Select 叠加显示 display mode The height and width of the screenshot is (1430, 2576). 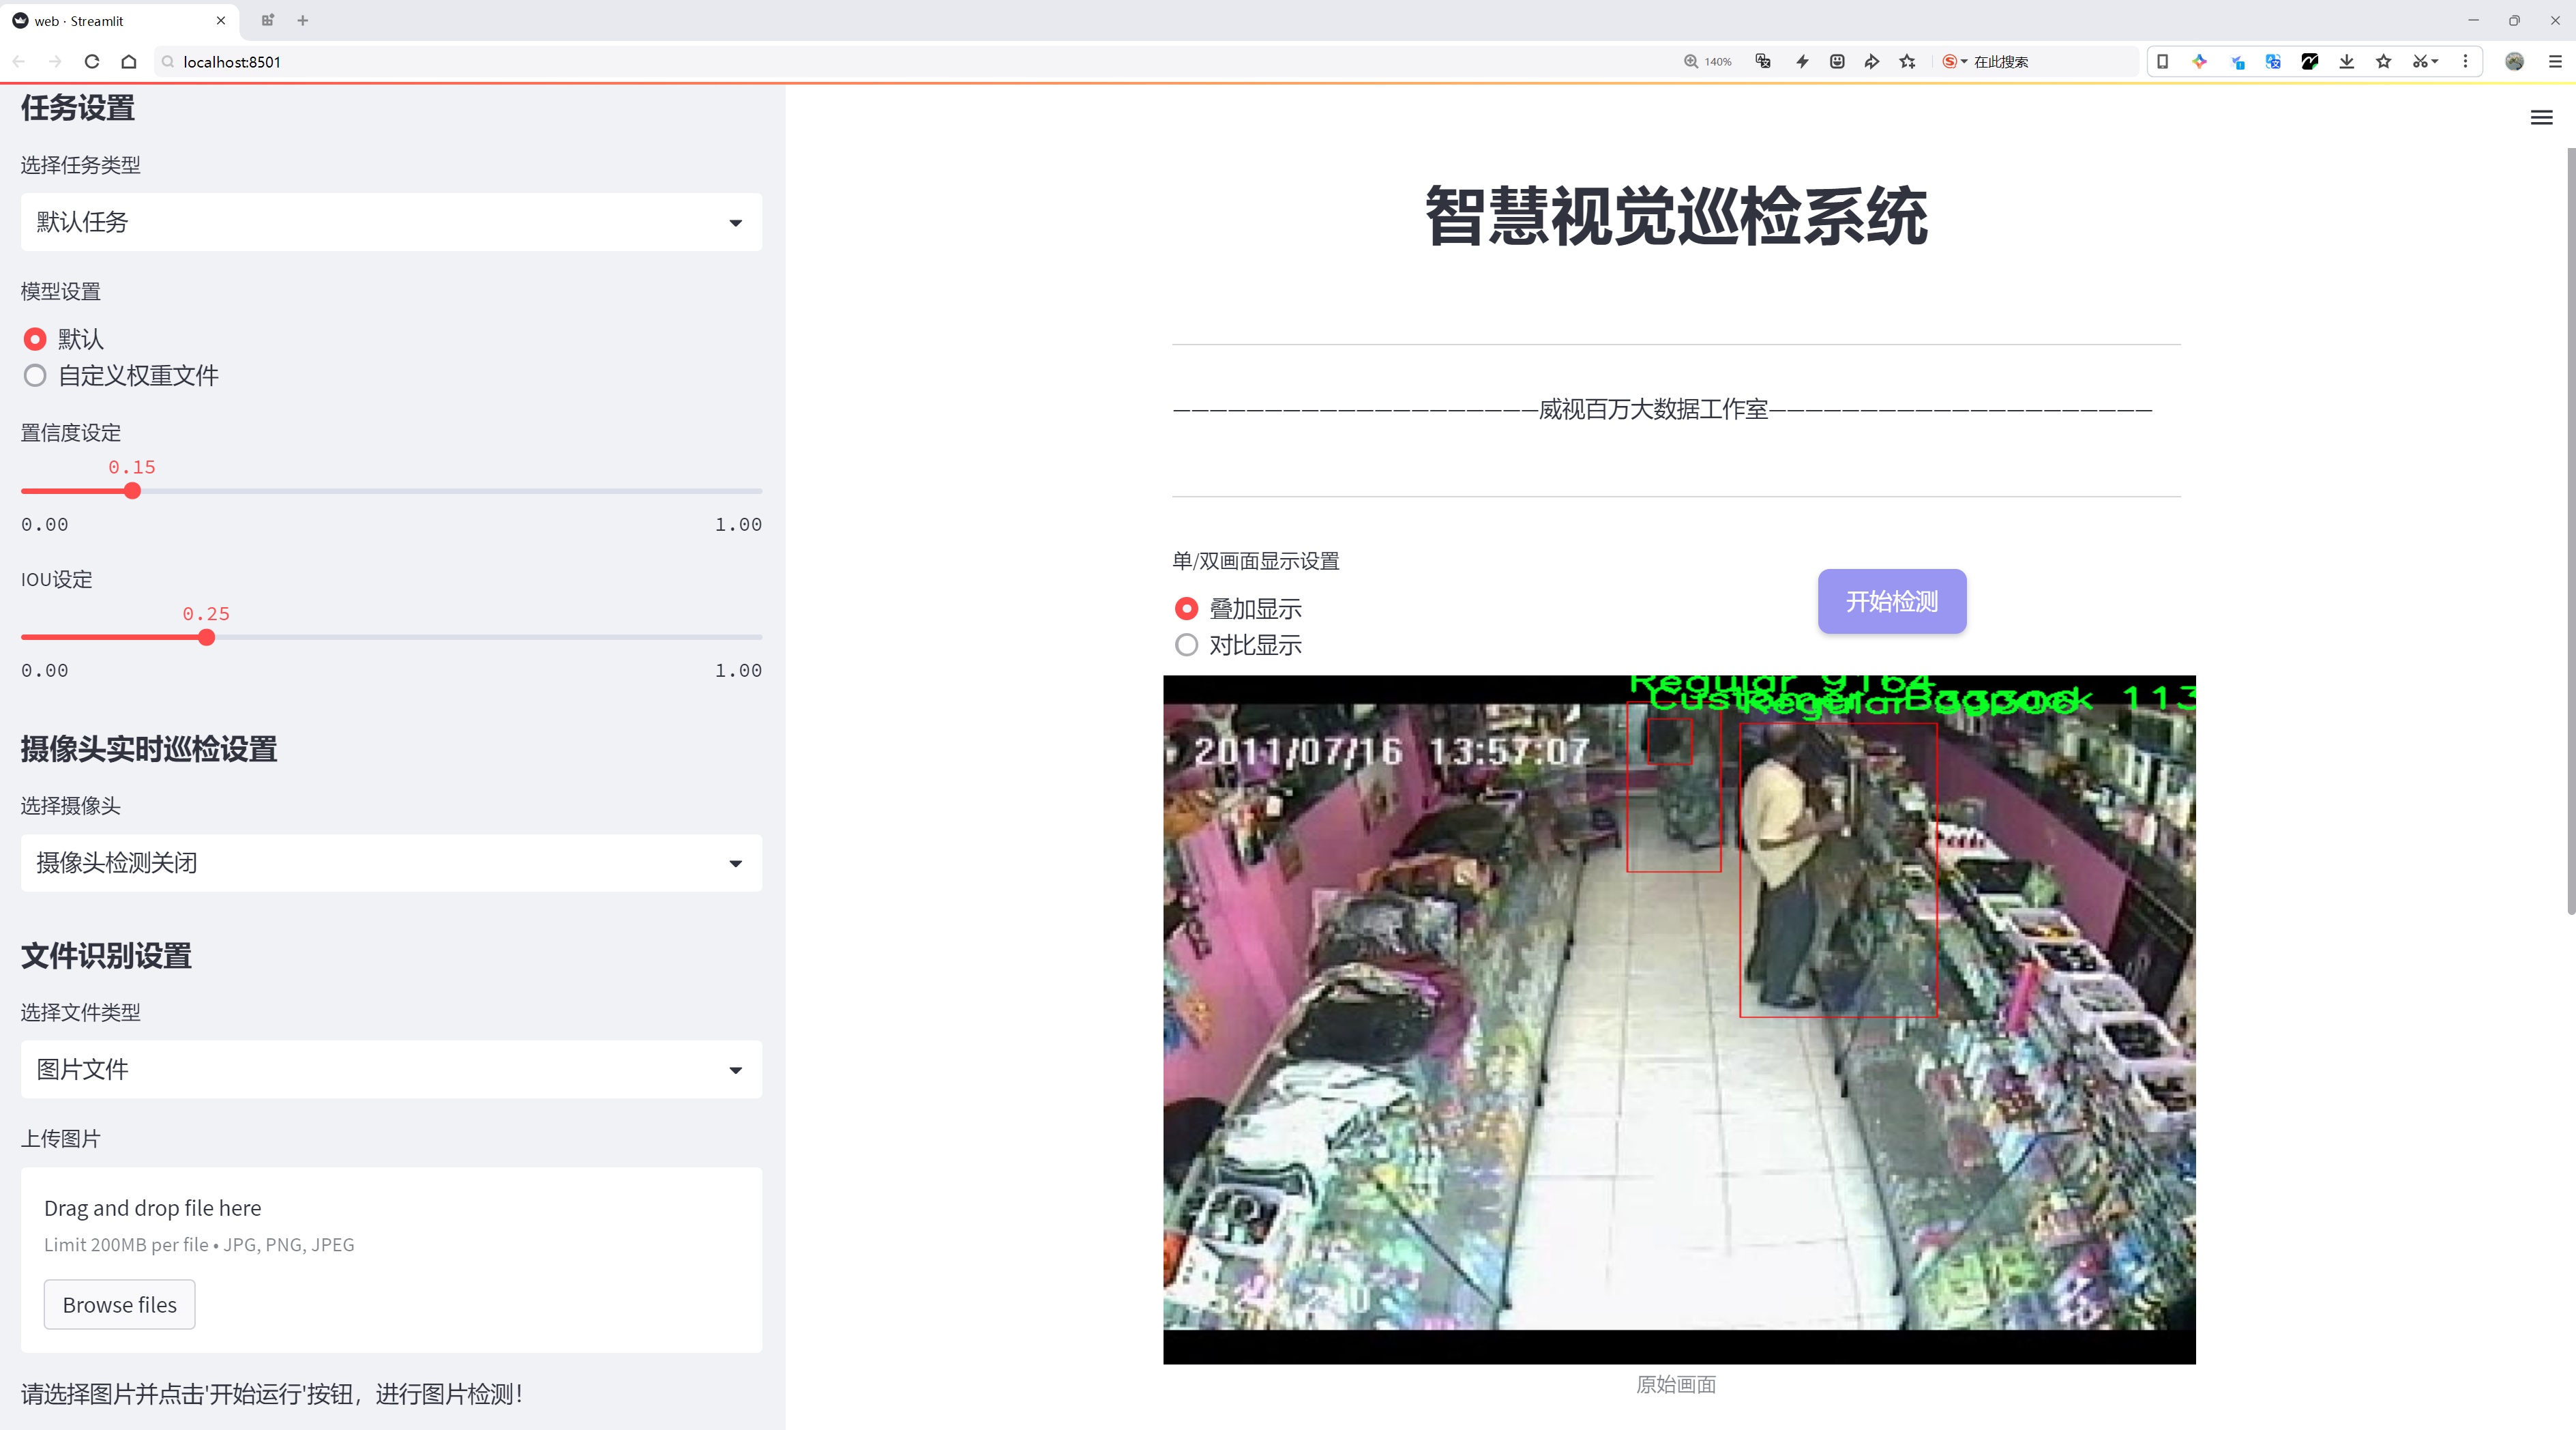coord(1186,609)
